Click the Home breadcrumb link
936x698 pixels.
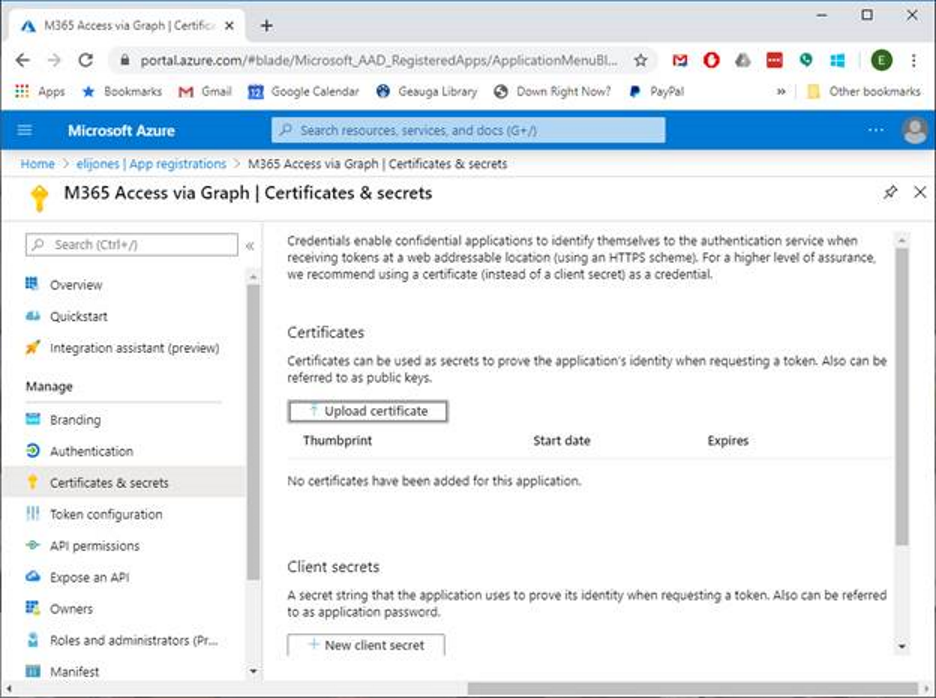[x=38, y=164]
